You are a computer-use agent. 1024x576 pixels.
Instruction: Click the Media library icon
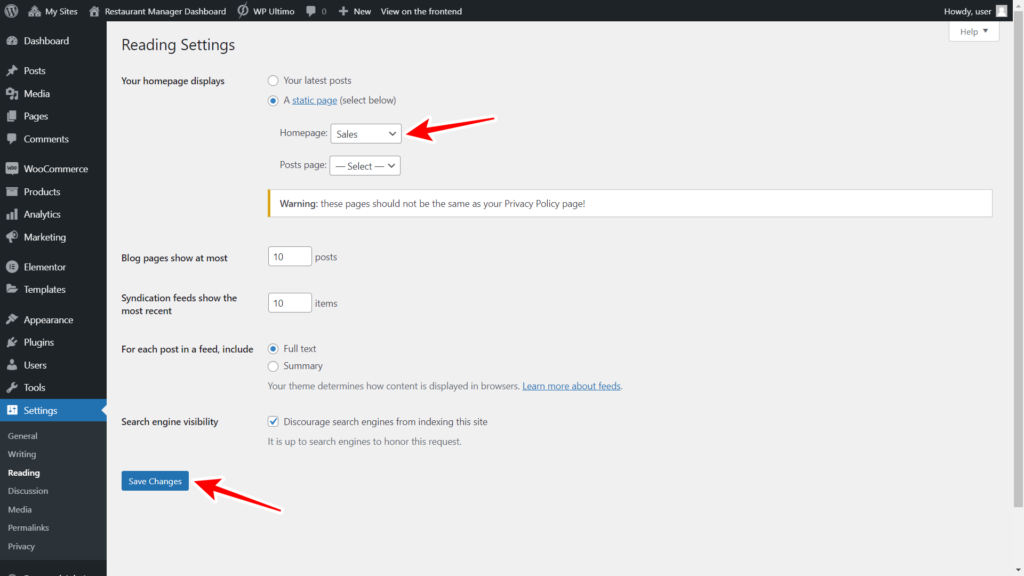(14, 93)
